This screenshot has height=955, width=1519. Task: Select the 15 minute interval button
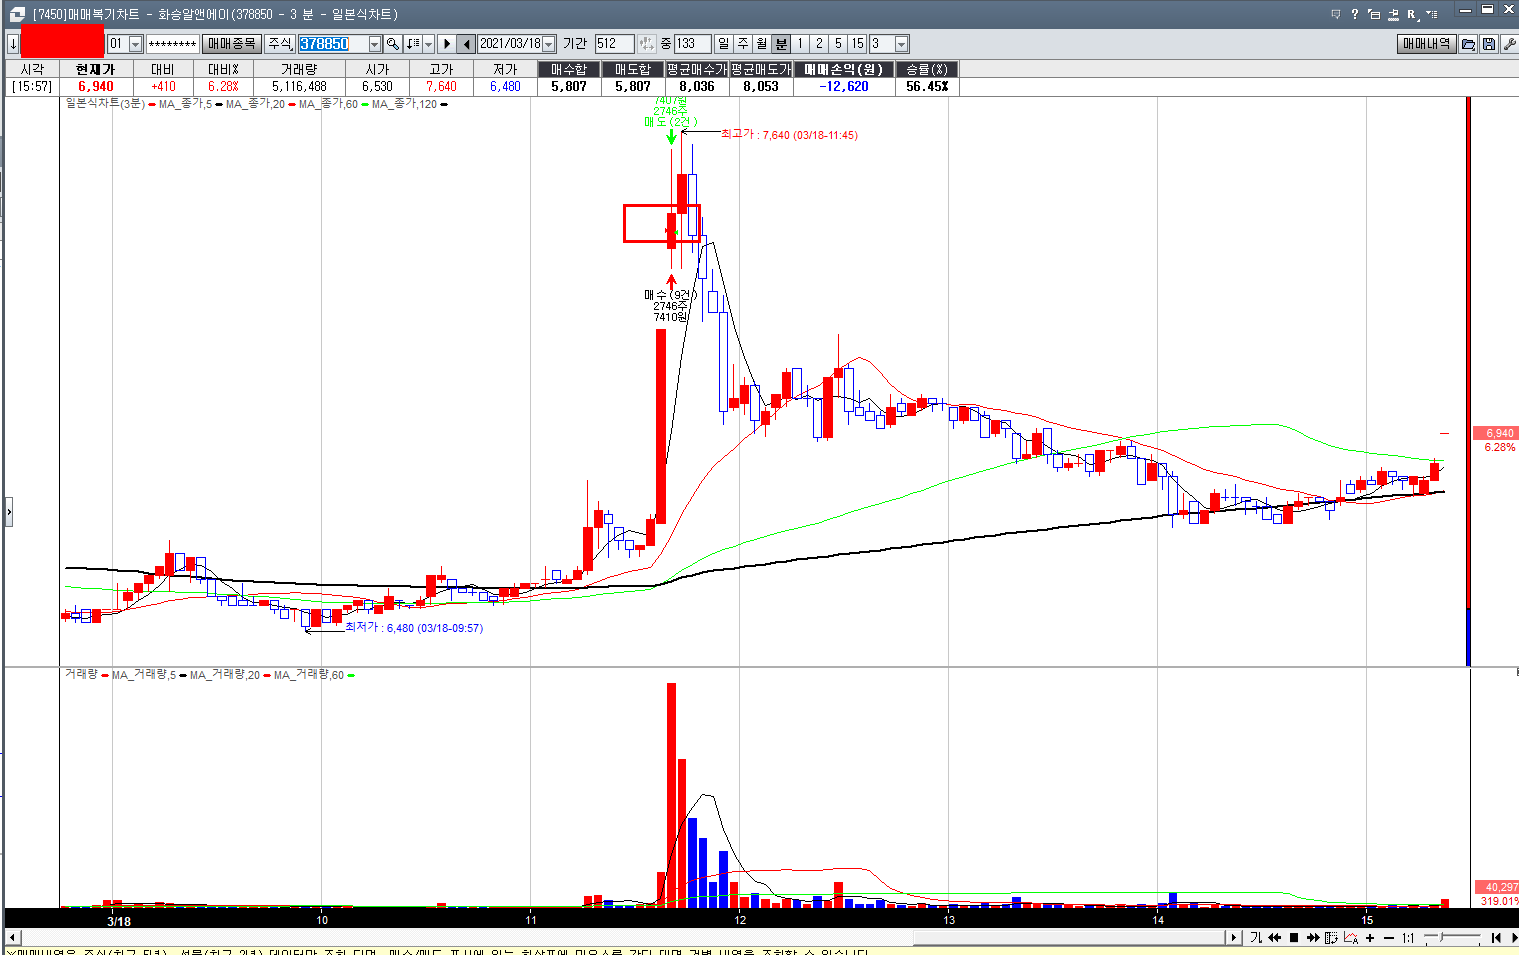(857, 44)
